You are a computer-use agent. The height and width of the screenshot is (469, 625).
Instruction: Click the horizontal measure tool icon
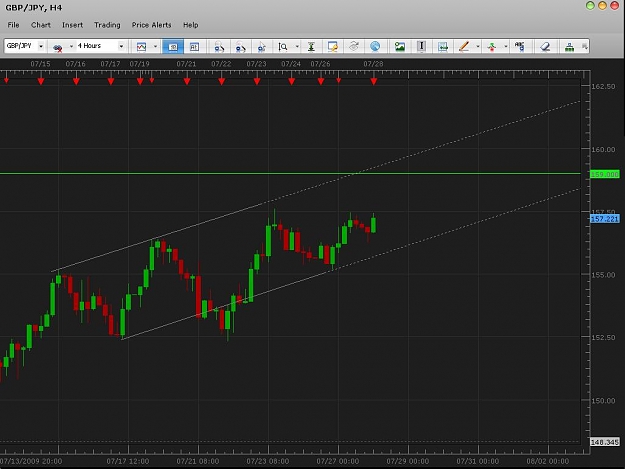[x=442, y=47]
